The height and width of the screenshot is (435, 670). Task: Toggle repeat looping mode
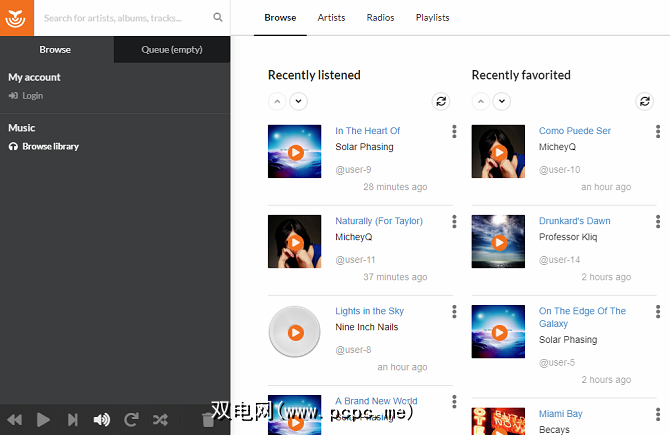pos(131,420)
